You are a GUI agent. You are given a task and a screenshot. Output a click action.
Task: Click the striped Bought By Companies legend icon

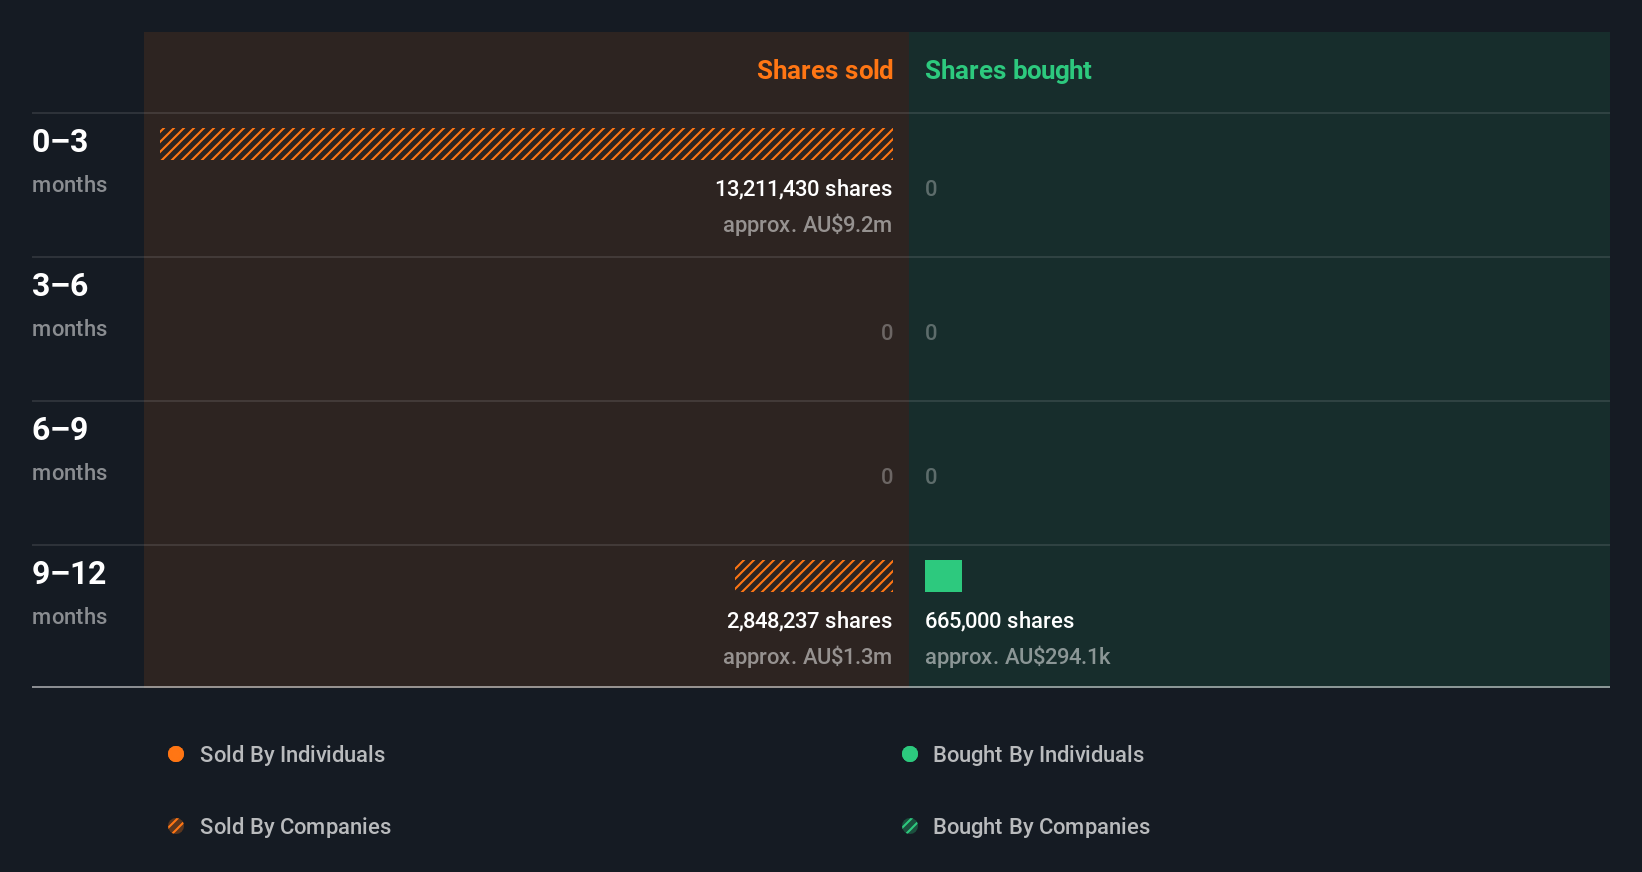(910, 826)
